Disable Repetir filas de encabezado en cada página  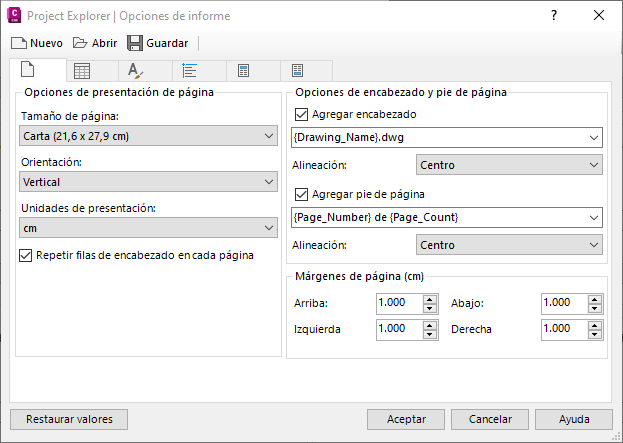(x=26, y=255)
